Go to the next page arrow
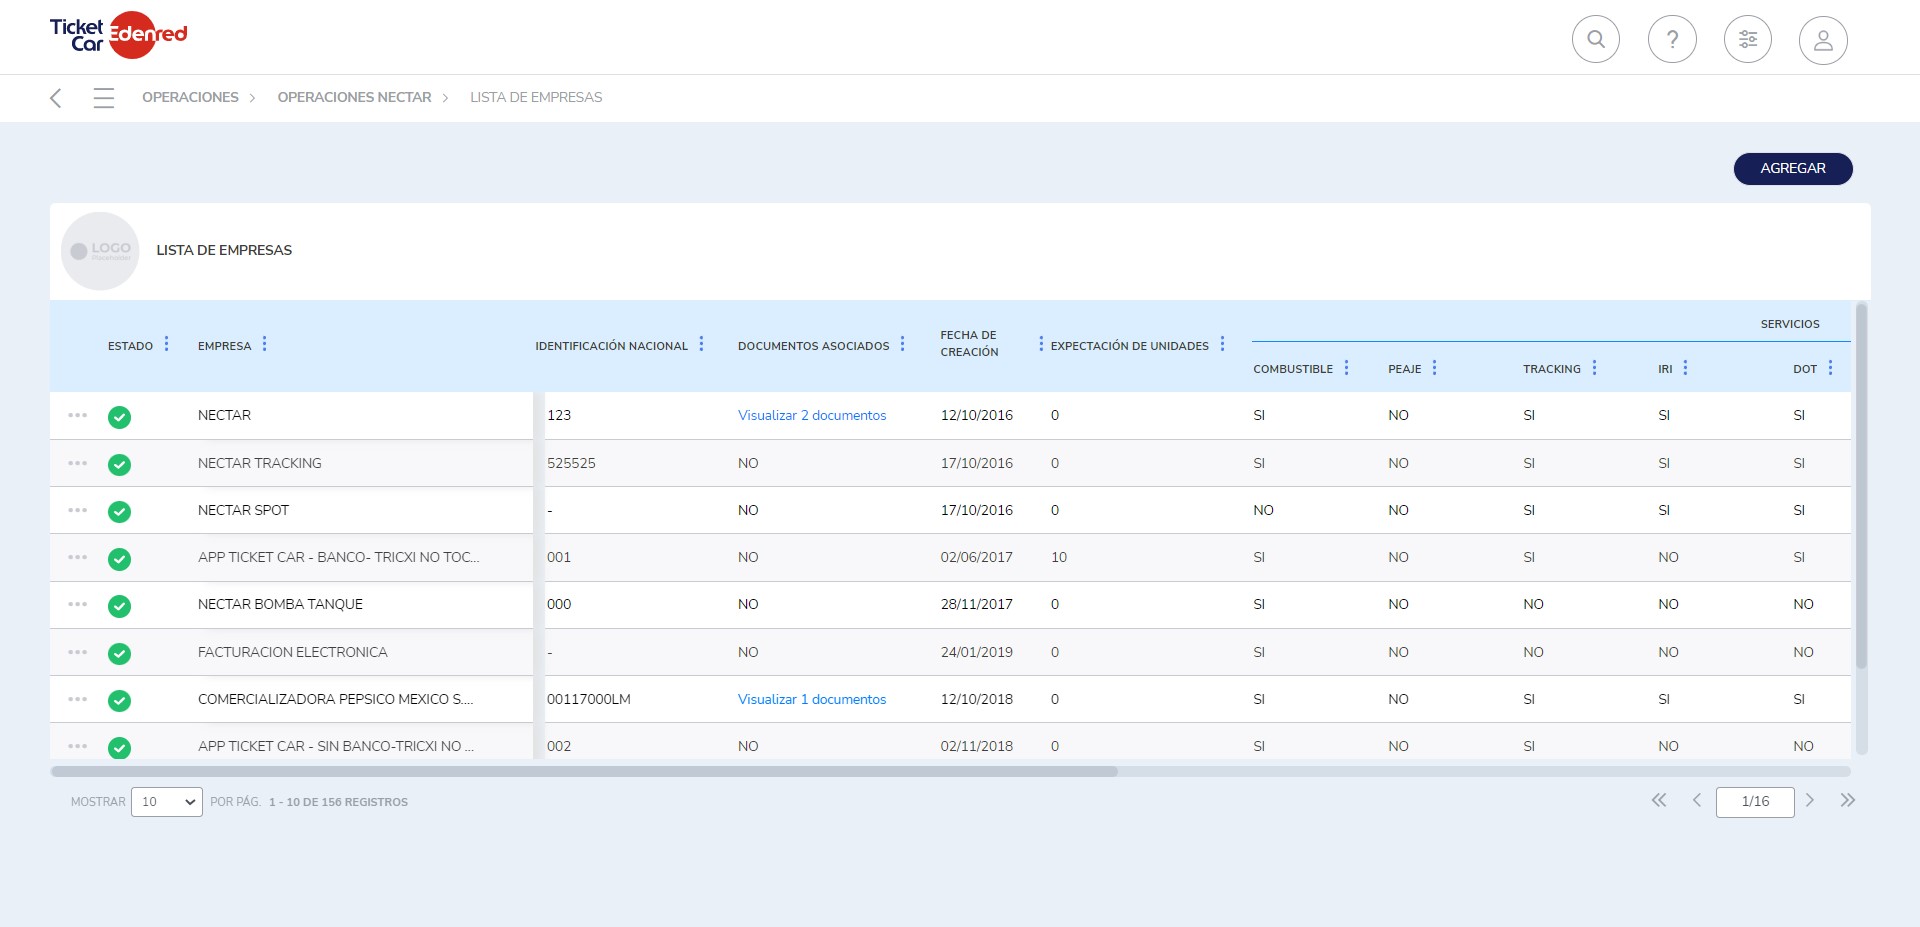The height and width of the screenshot is (927, 1920). click(x=1809, y=800)
